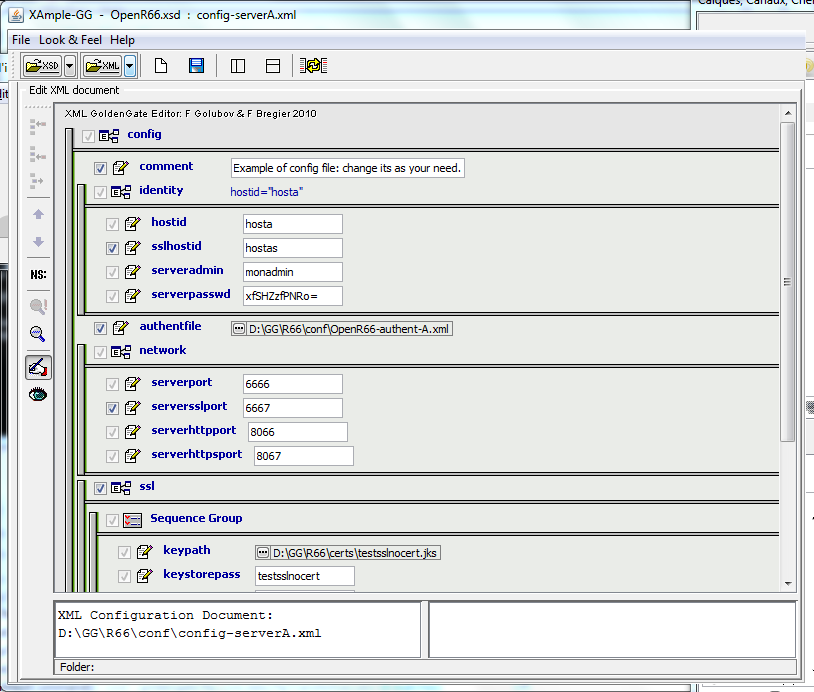814x692 pixels.
Task: Select the network element label
Action: (162, 350)
